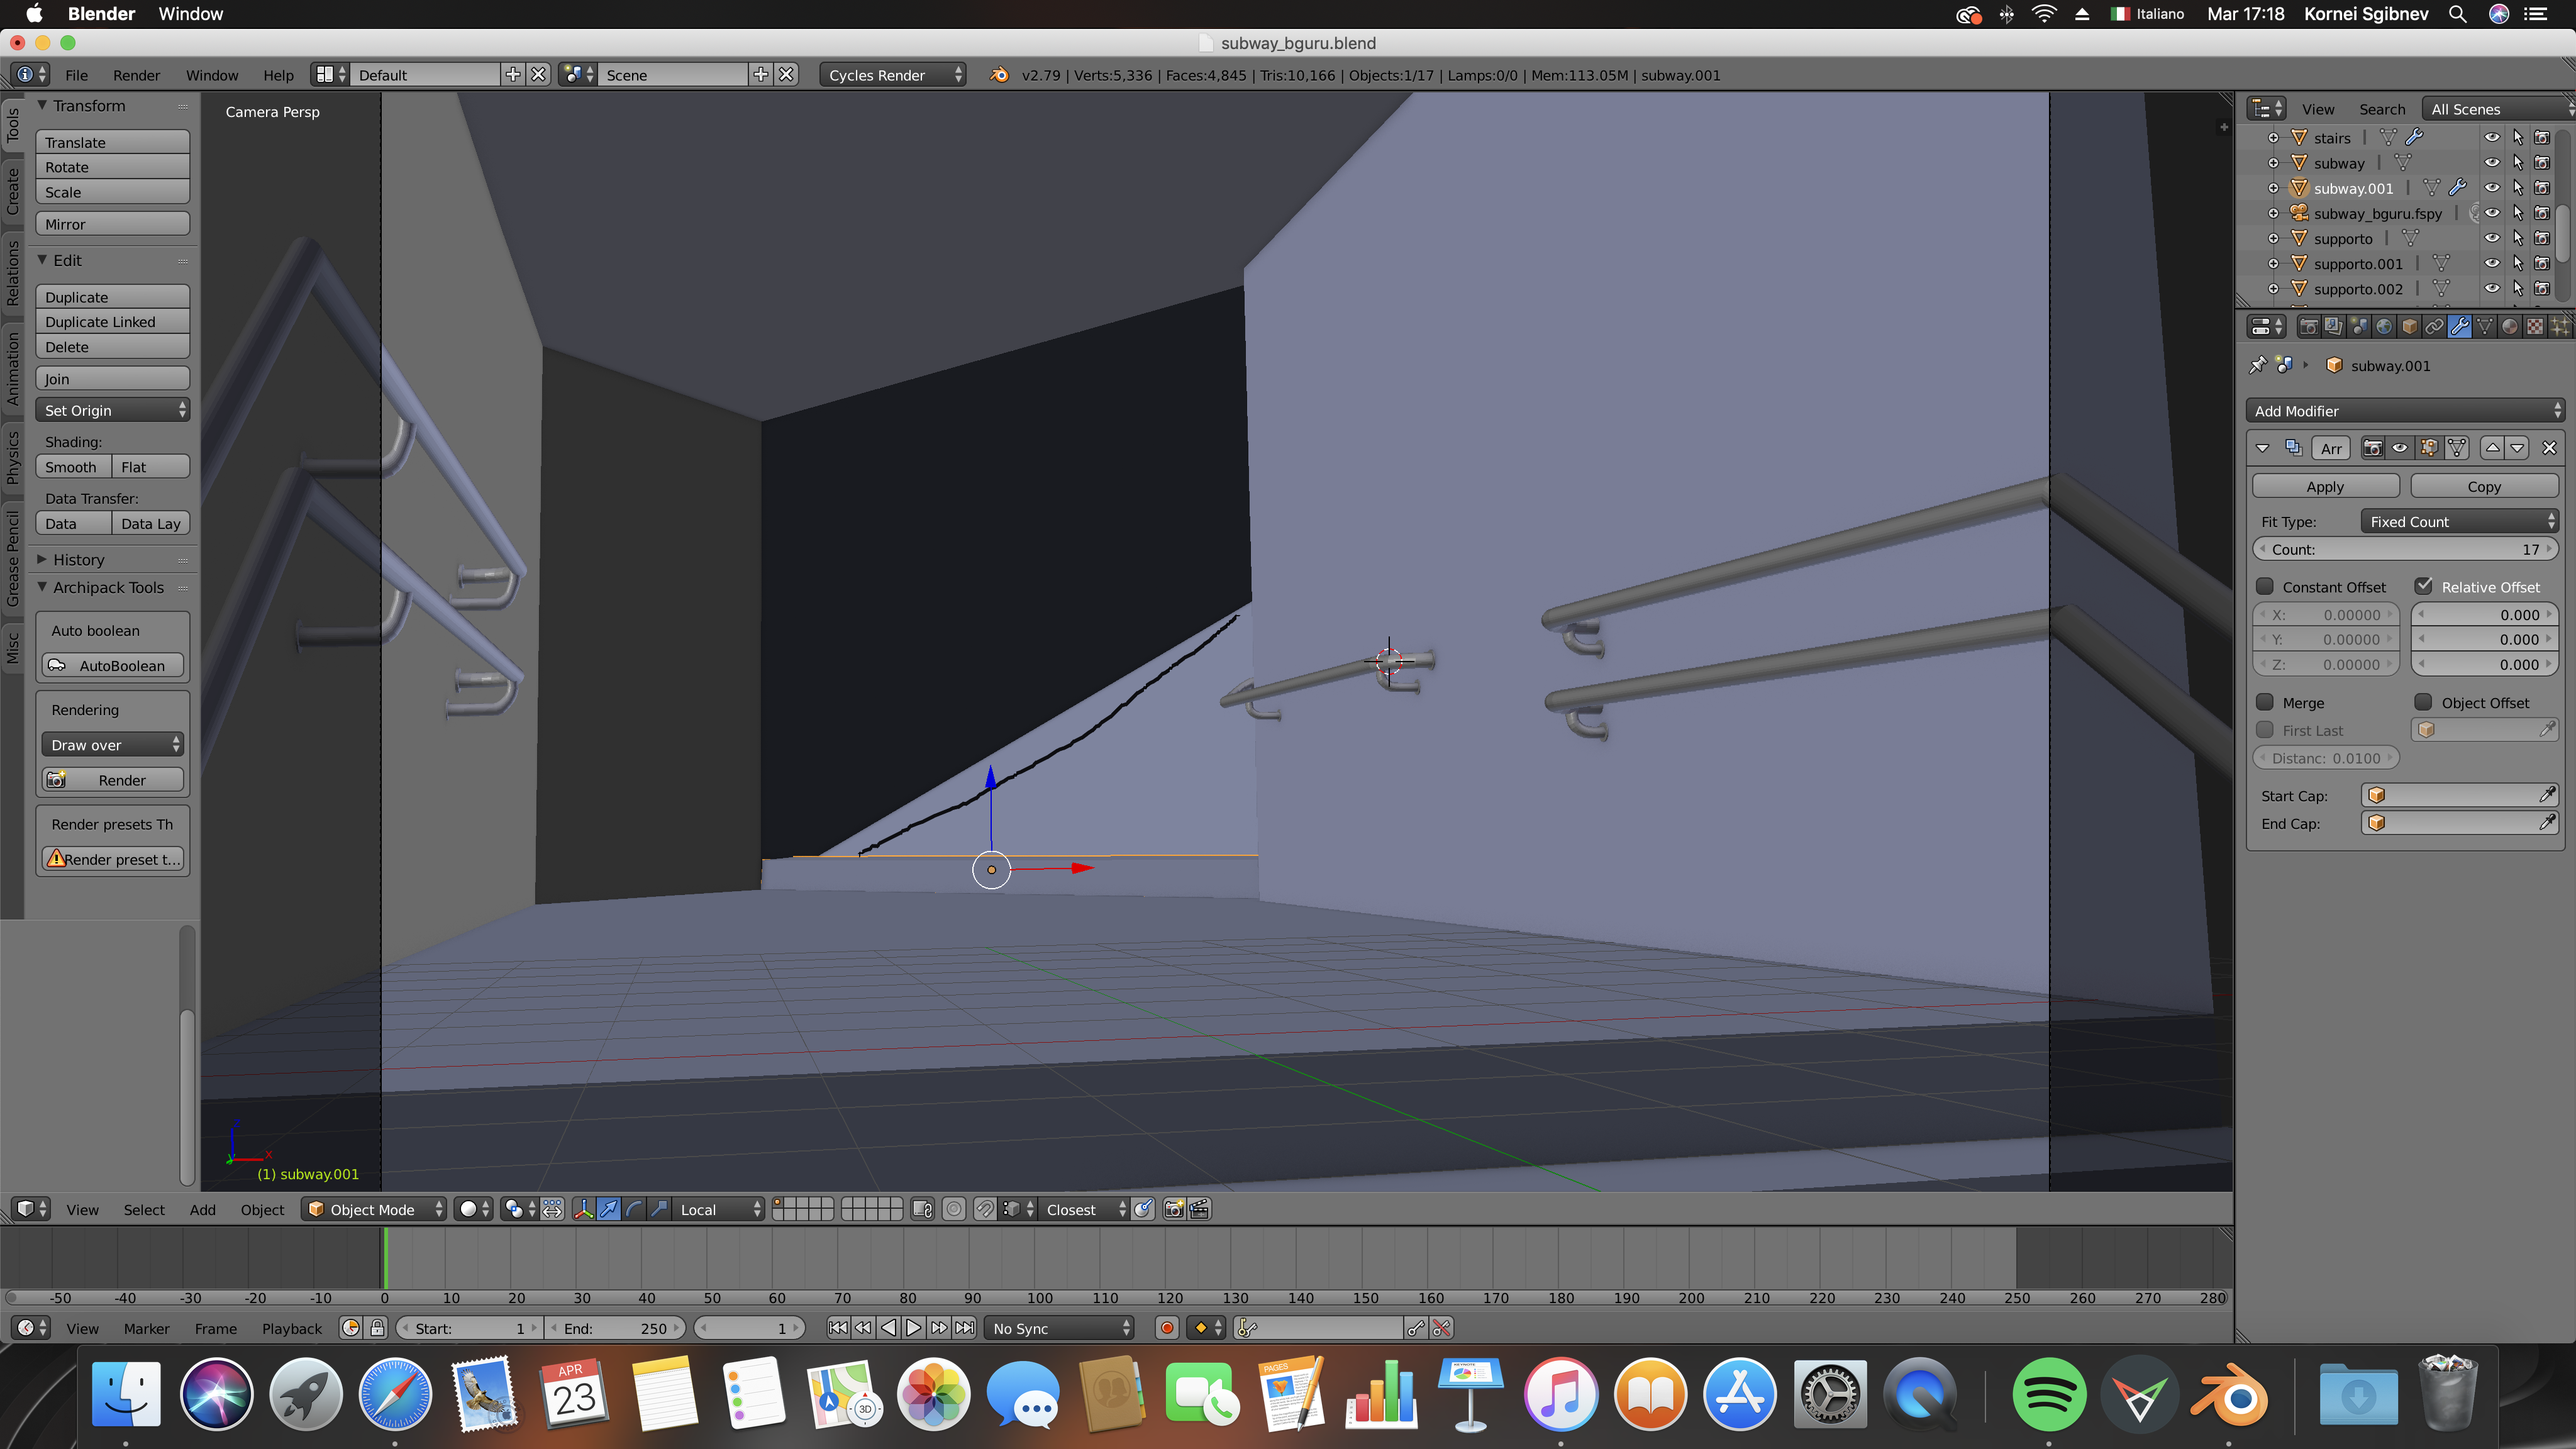Expand the History panel

[78, 560]
